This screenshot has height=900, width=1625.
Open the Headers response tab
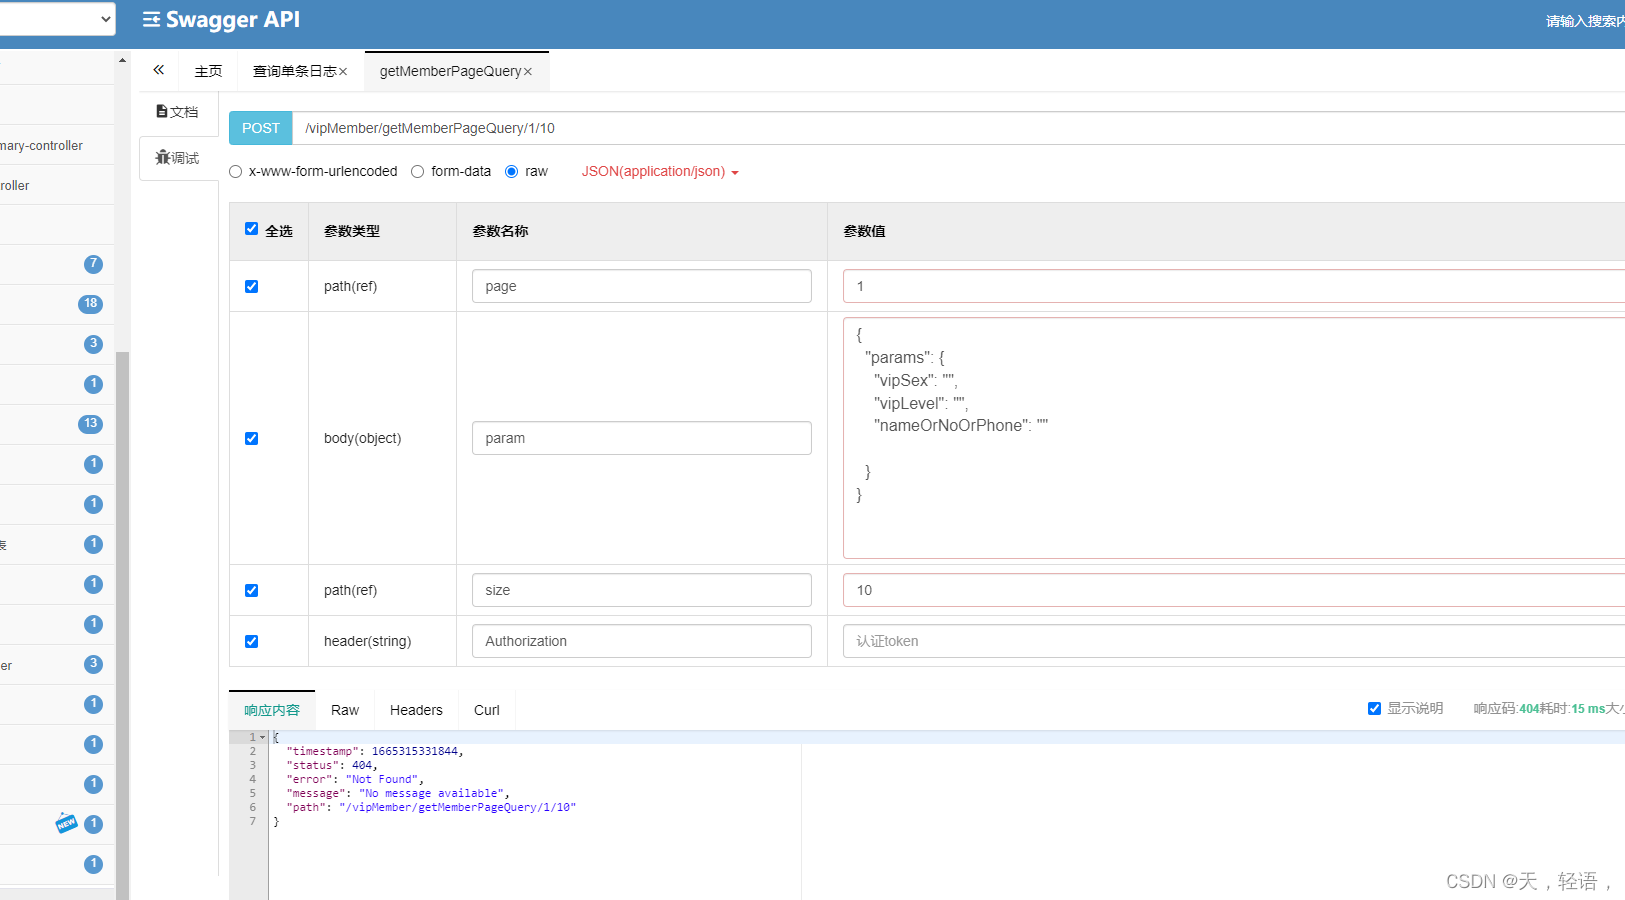click(x=416, y=710)
